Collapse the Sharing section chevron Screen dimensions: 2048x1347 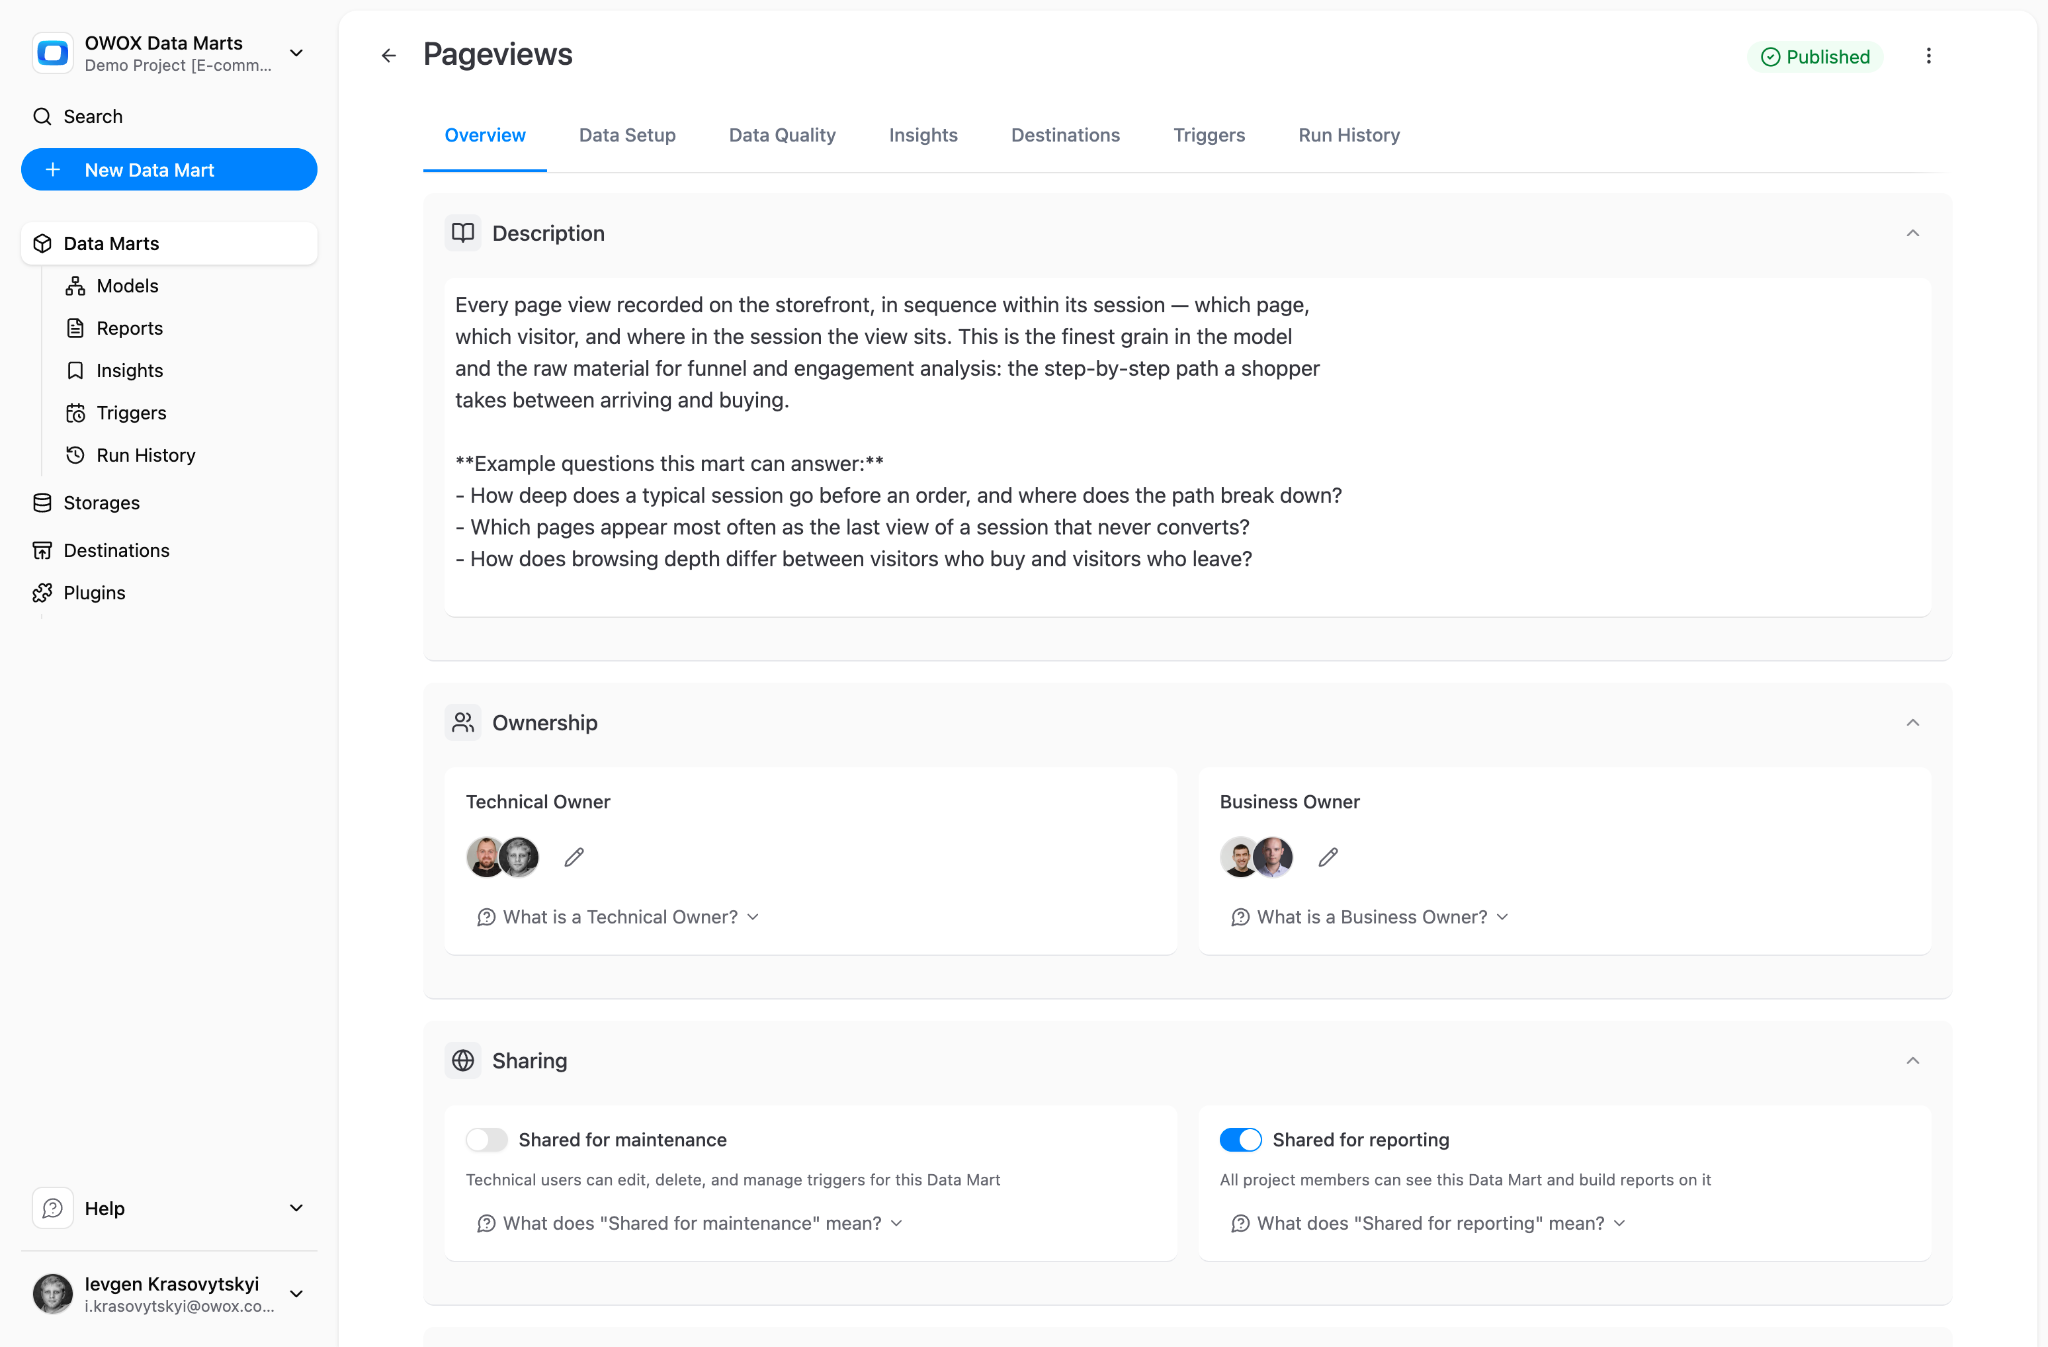click(1912, 1061)
